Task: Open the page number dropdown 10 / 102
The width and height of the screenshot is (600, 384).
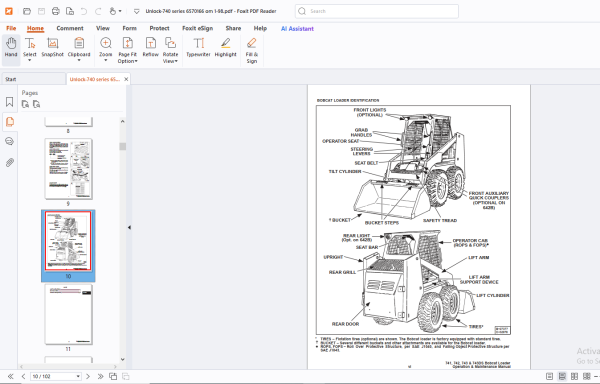Action: (78, 376)
